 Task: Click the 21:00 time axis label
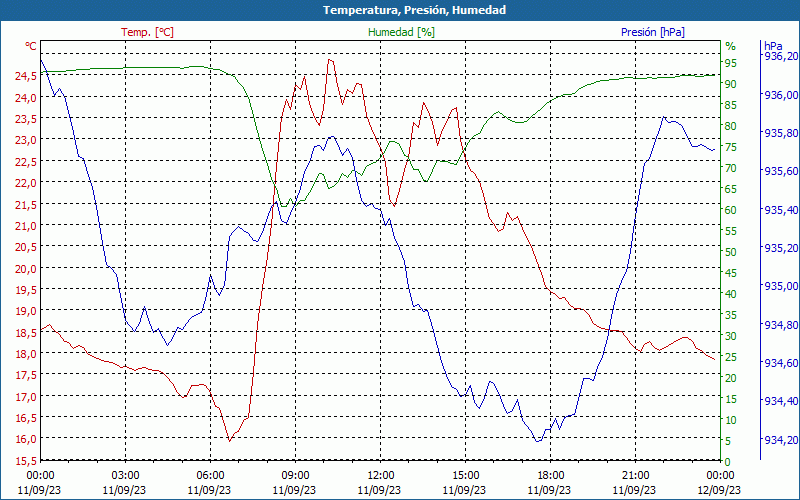tap(635, 476)
